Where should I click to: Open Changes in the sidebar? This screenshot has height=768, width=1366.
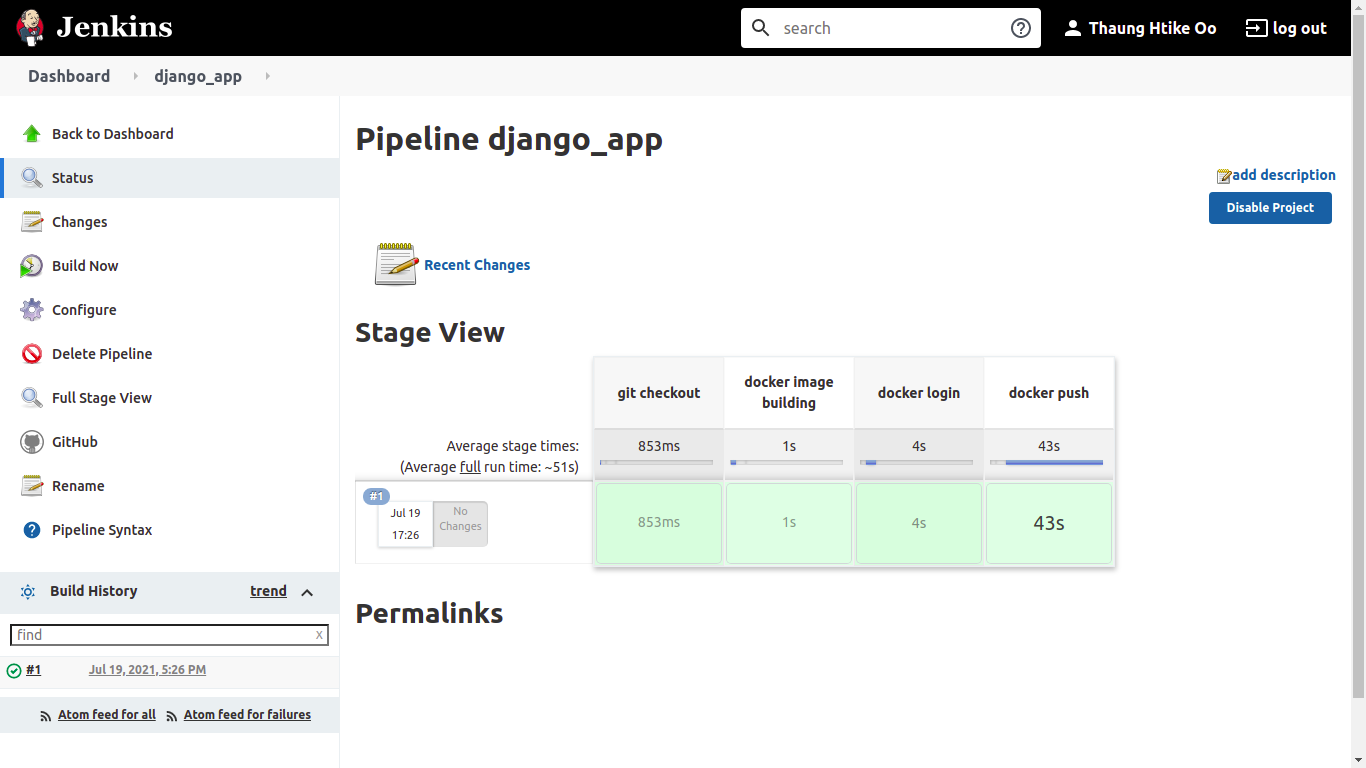[x=80, y=222]
